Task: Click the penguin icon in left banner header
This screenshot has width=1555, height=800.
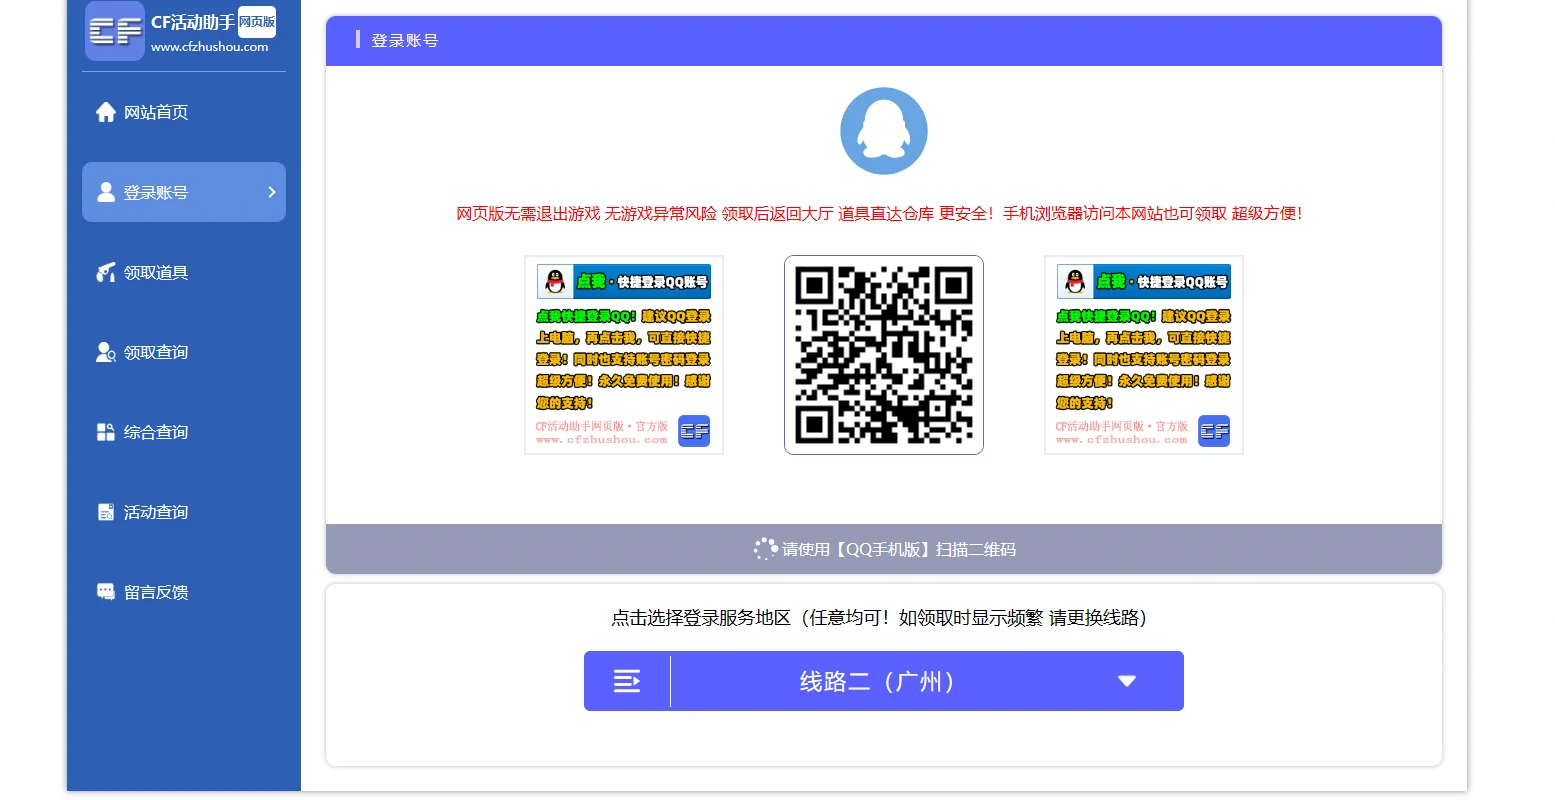Action: click(555, 282)
